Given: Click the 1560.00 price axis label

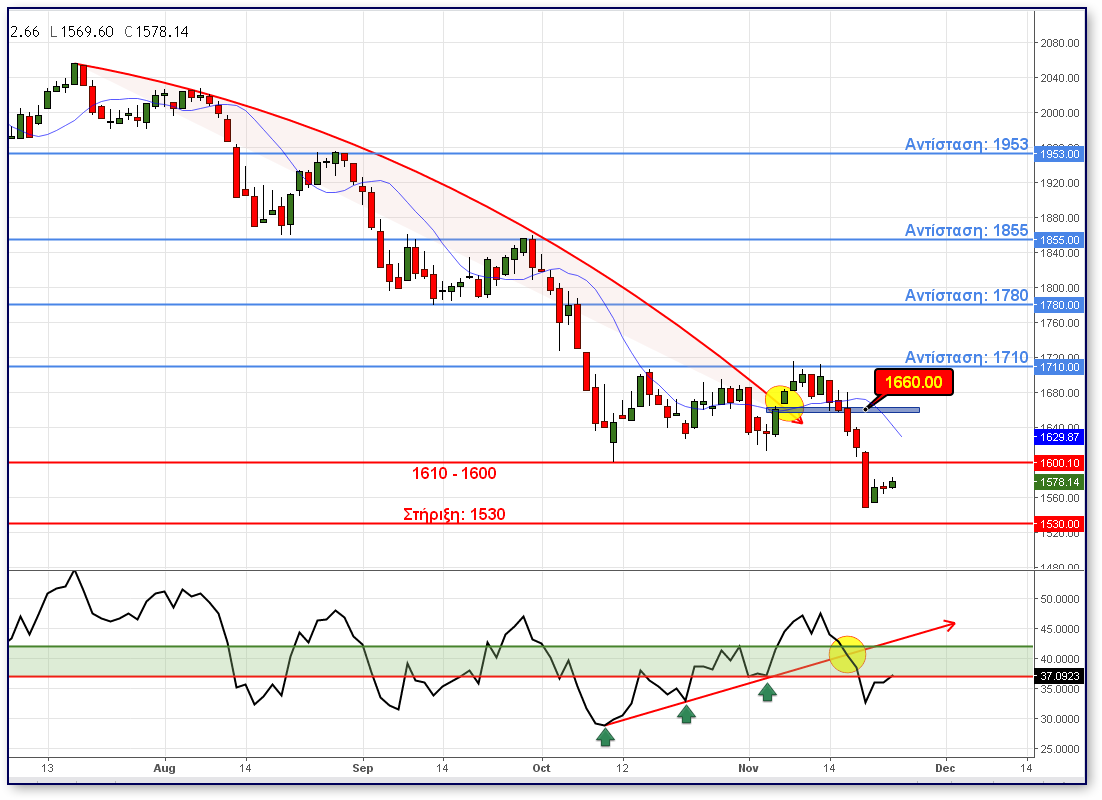Looking at the screenshot, I should (1060, 498).
